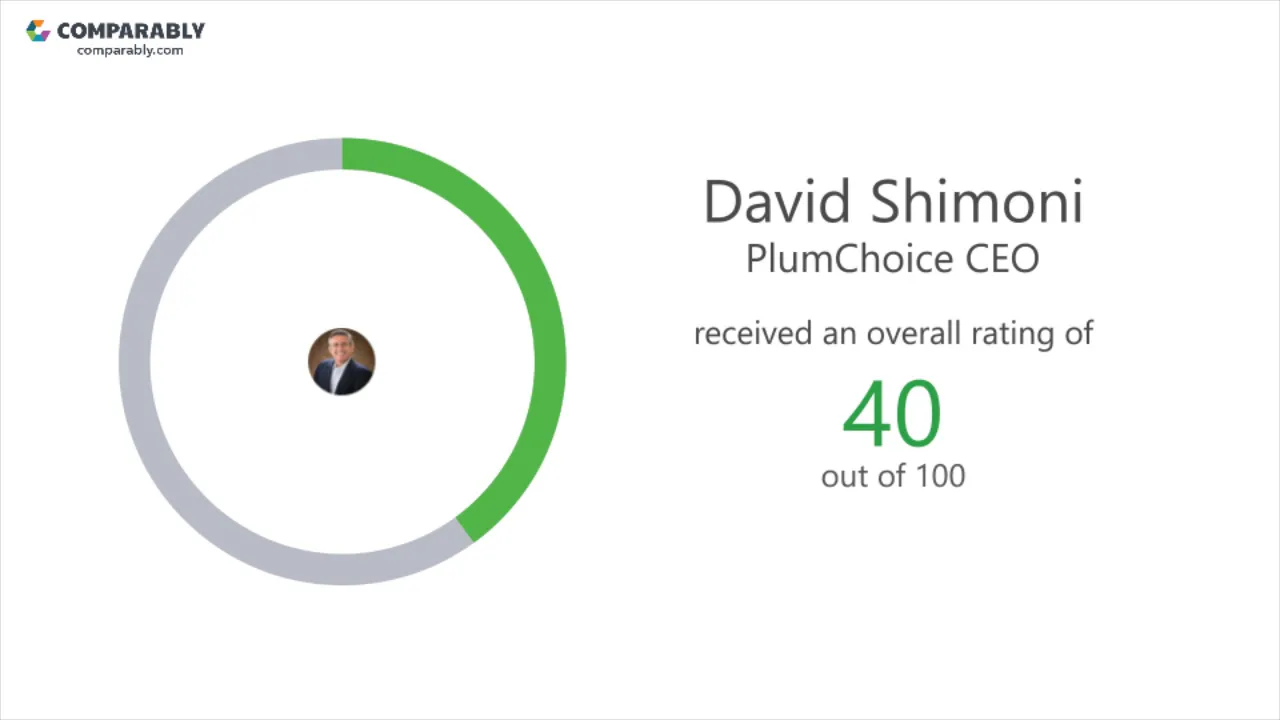This screenshot has width=1280, height=720.
Task: Click the letter C in COMPARABLY wordmark
Action: pos(65,31)
